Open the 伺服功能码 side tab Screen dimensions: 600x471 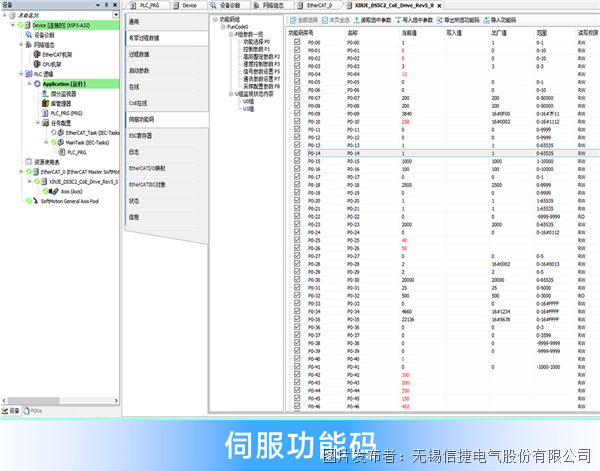(x=167, y=119)
